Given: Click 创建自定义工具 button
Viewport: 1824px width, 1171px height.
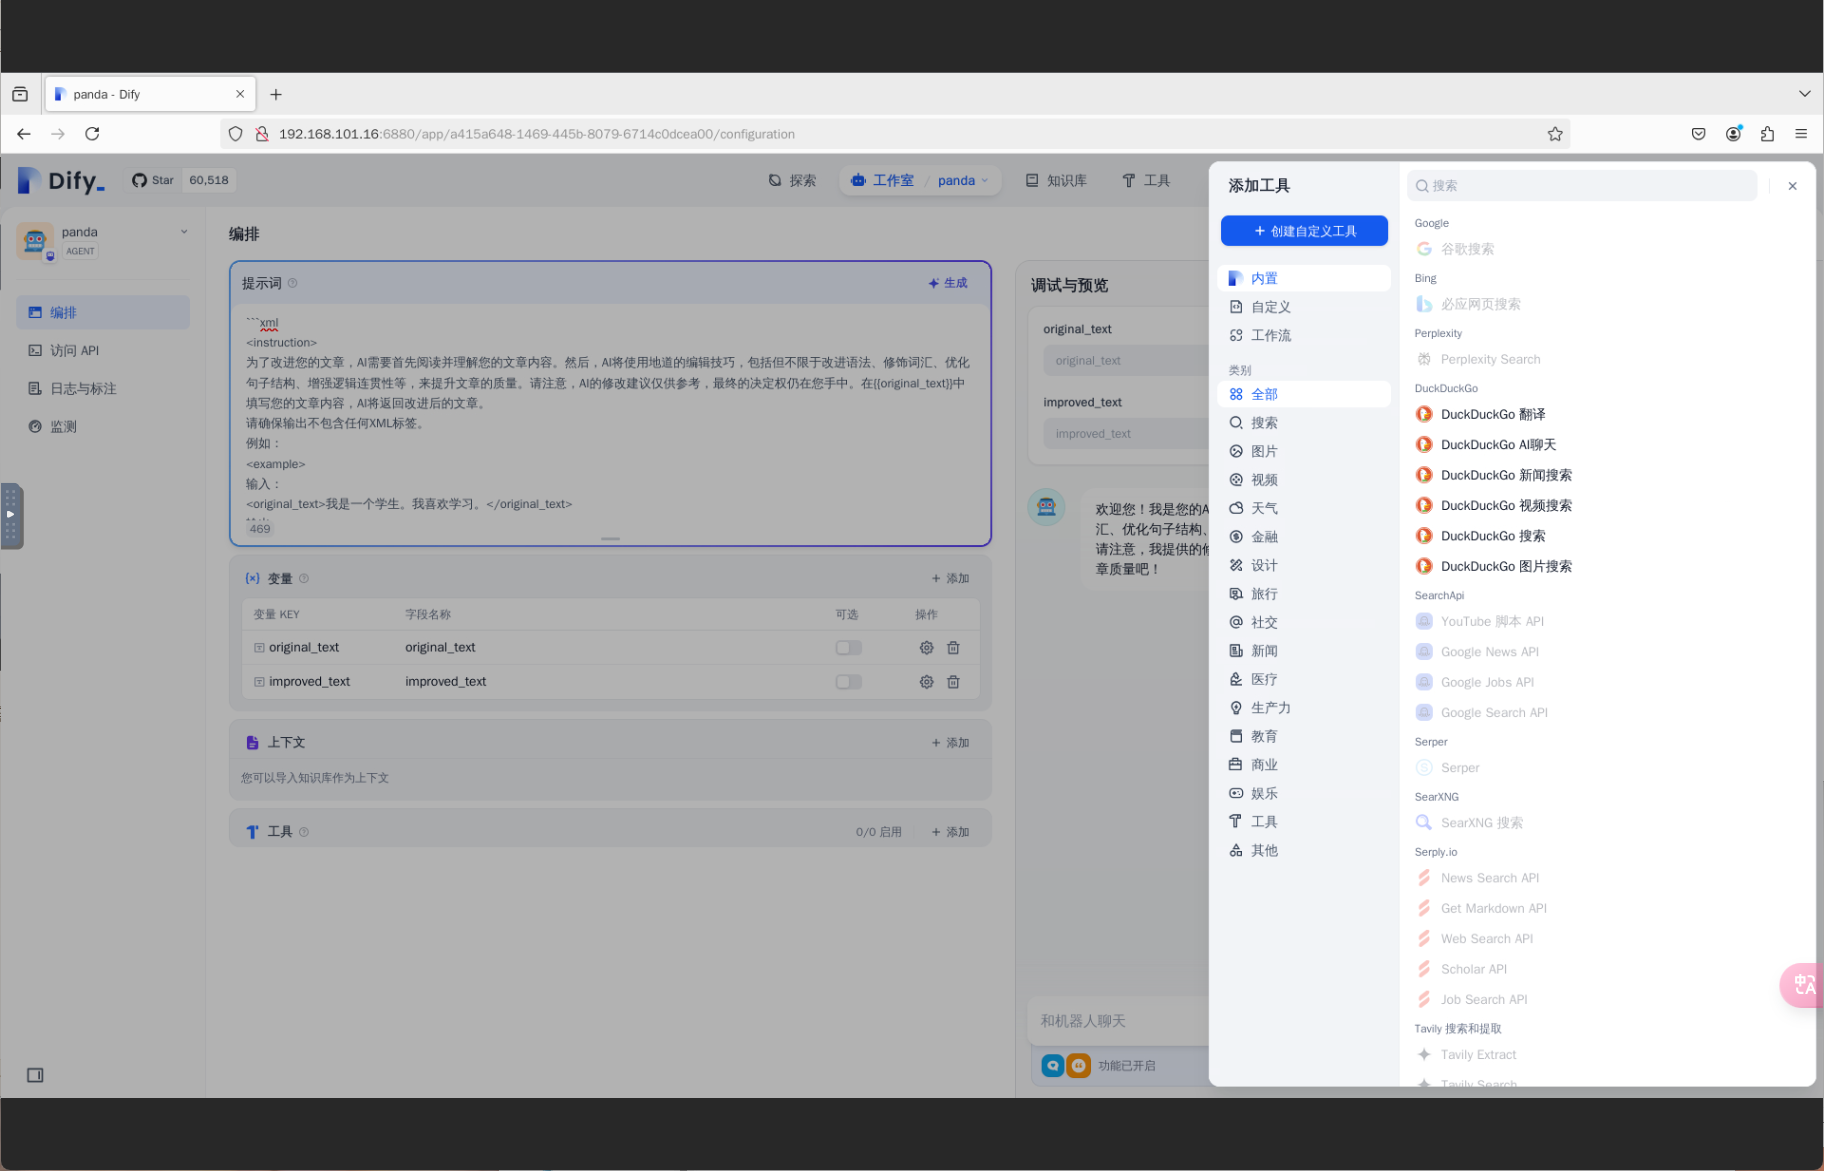Looking at the screenshot, I should (1304, 231).
